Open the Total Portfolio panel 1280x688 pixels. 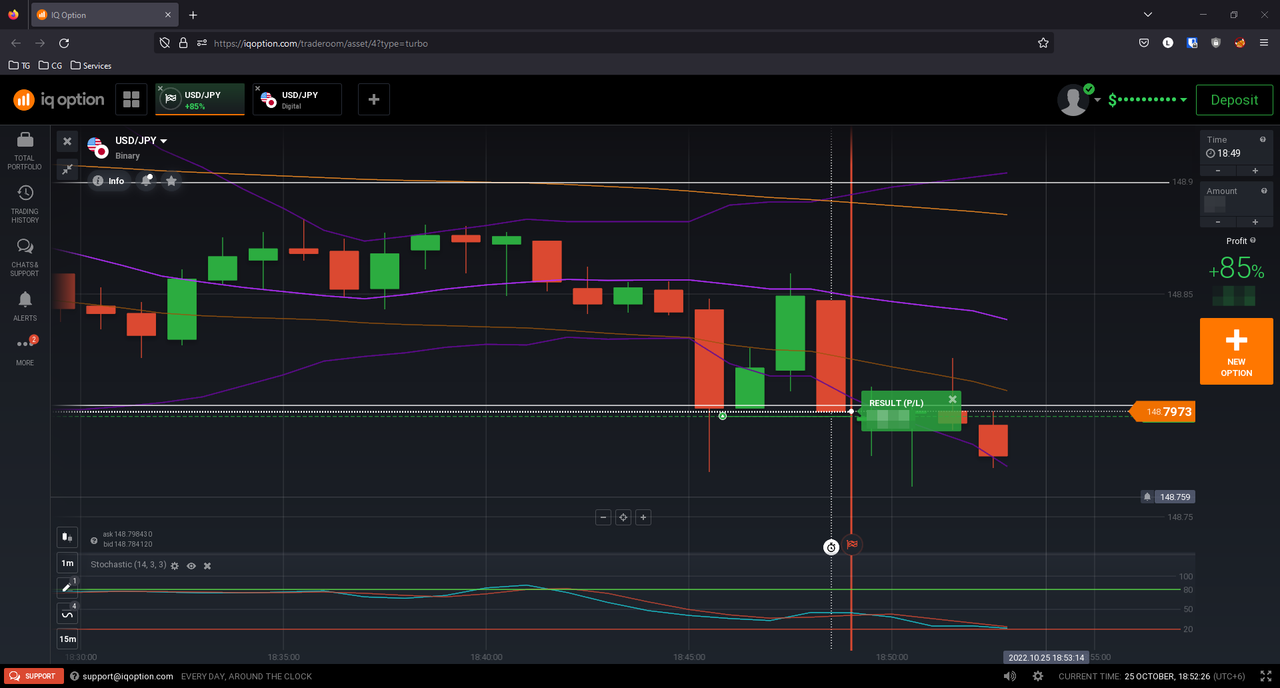pos(25,151)
